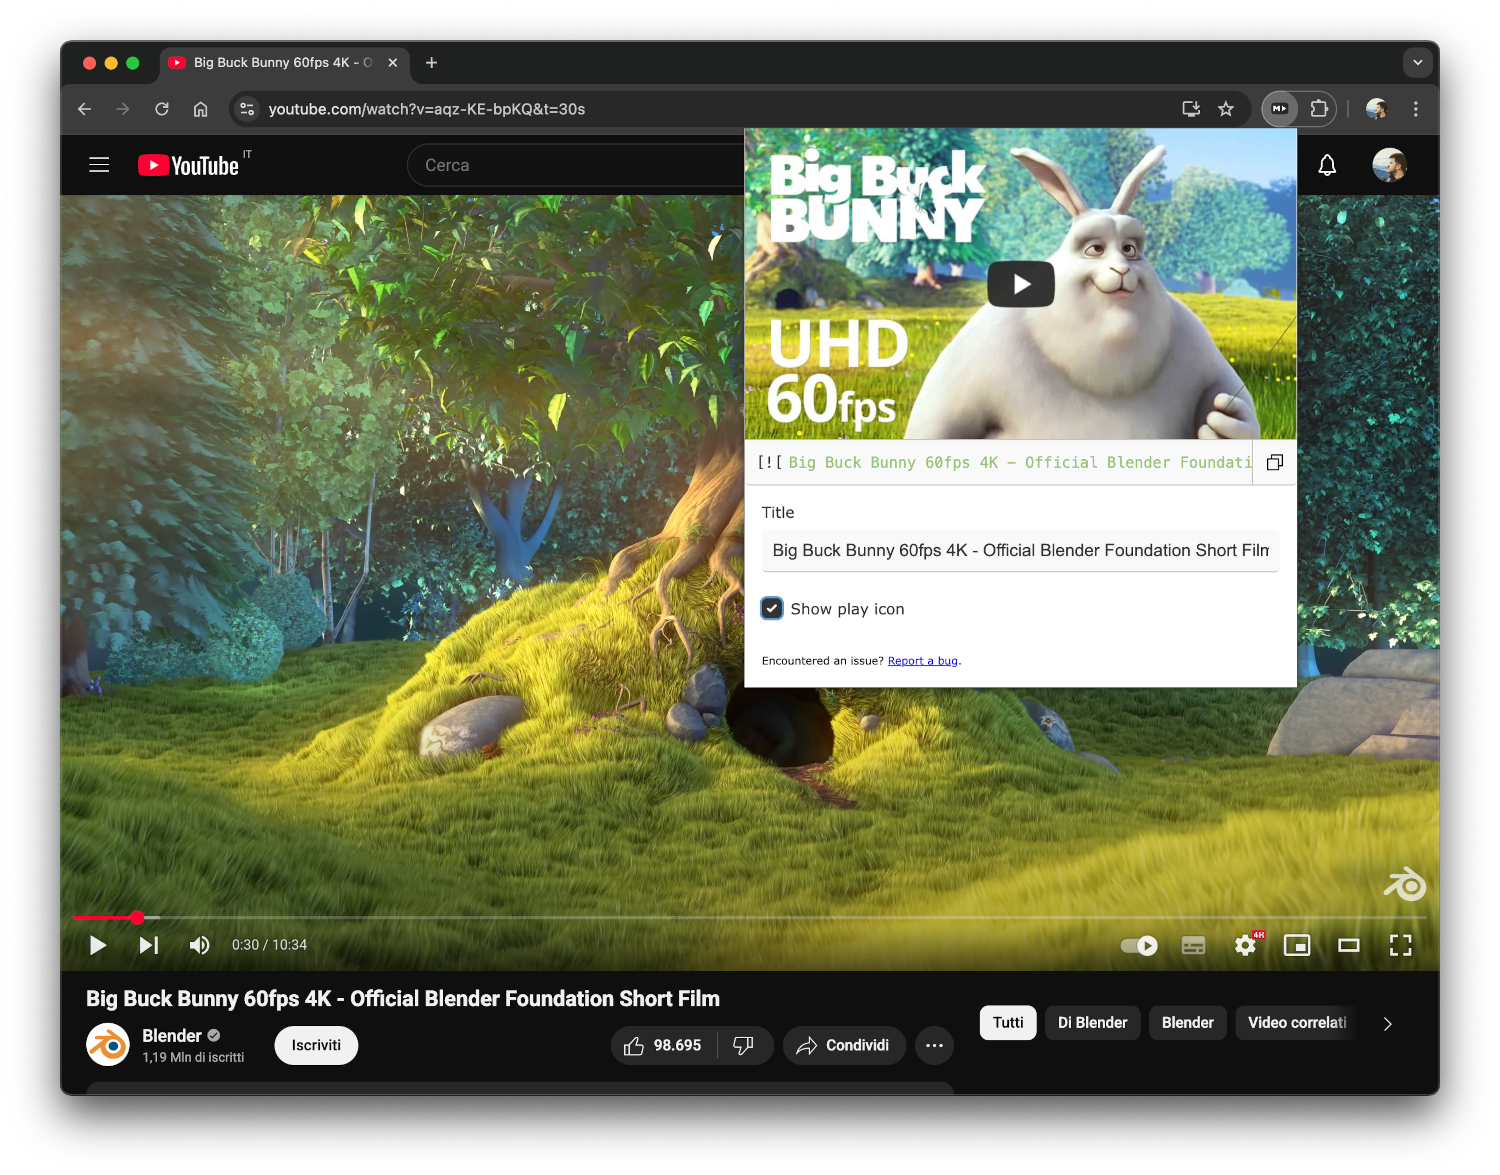Select the "Video correlati" filter chip
1500x1175 pixels.
point(1297,1022)
